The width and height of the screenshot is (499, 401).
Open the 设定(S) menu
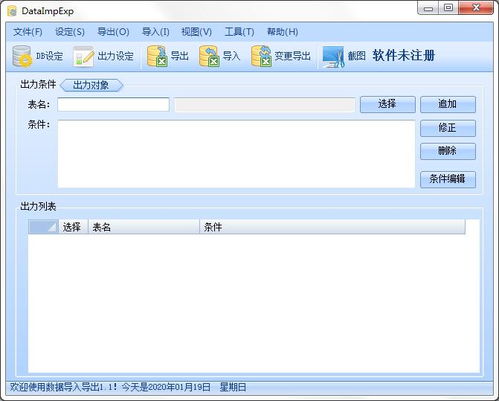pyautogui.click(x=70, y=32)
